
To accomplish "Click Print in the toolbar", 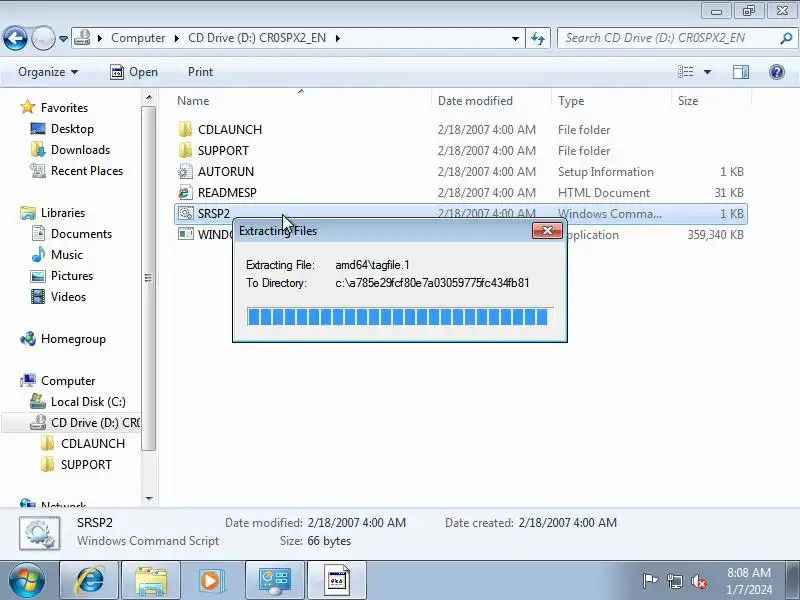I will coord(201,72).
